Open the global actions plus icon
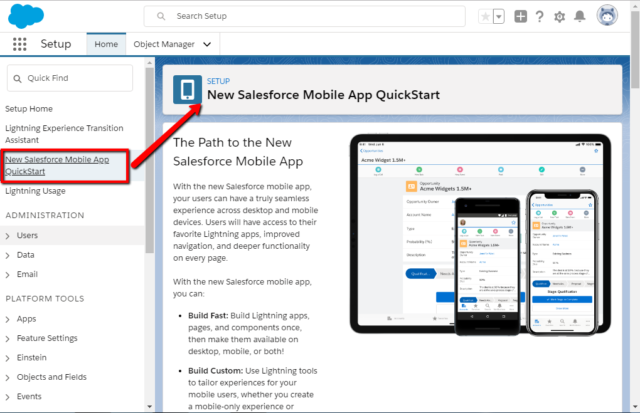Screen dimensions: 640x413 pyautogui.click(x=520, y=17)
